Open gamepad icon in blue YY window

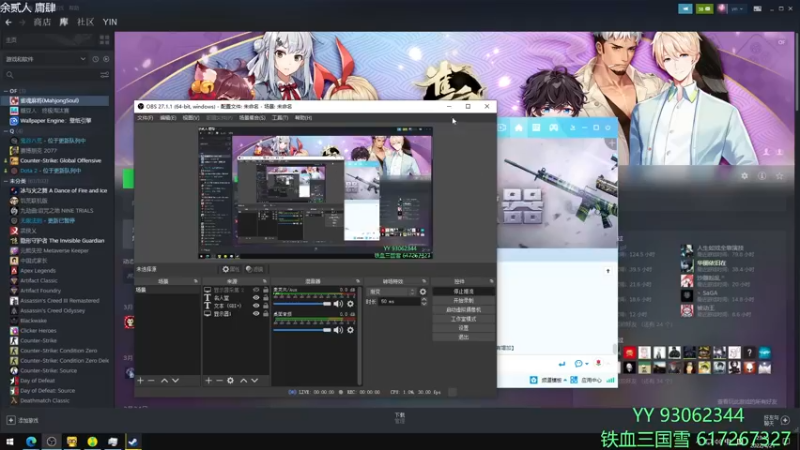[554, 128]
